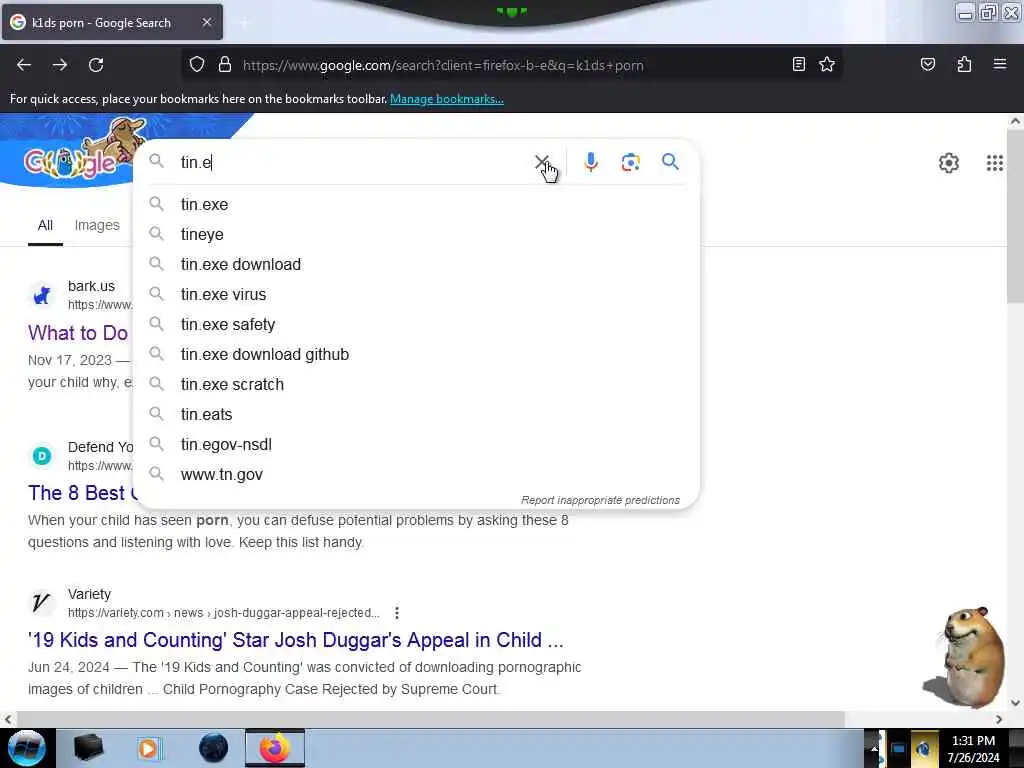The height and width of the screenshot is (768, 1024).
Task: Clear the search box with the X icon
Action: pyautogui.click(x=541, y=162)
